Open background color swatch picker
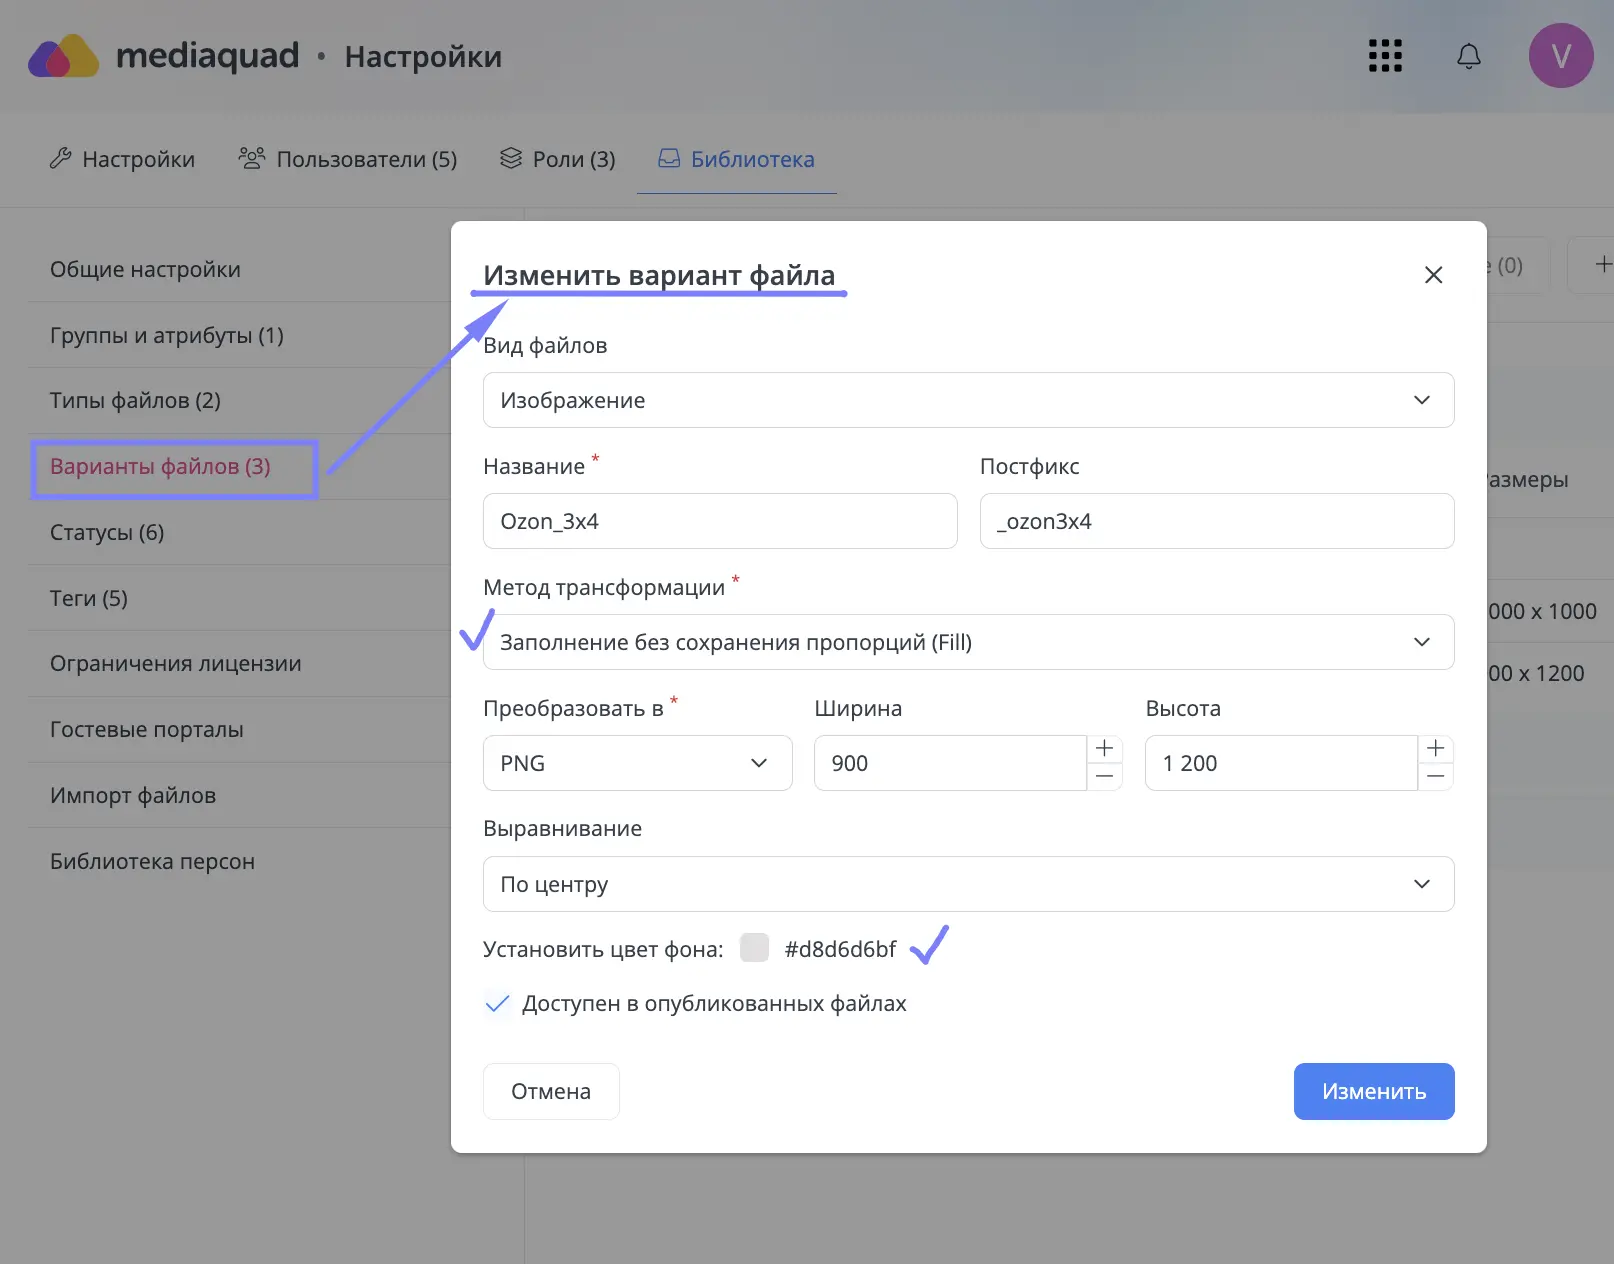Image resolution: width=1614 pixels, height=1264 pixels. (754, 948)
